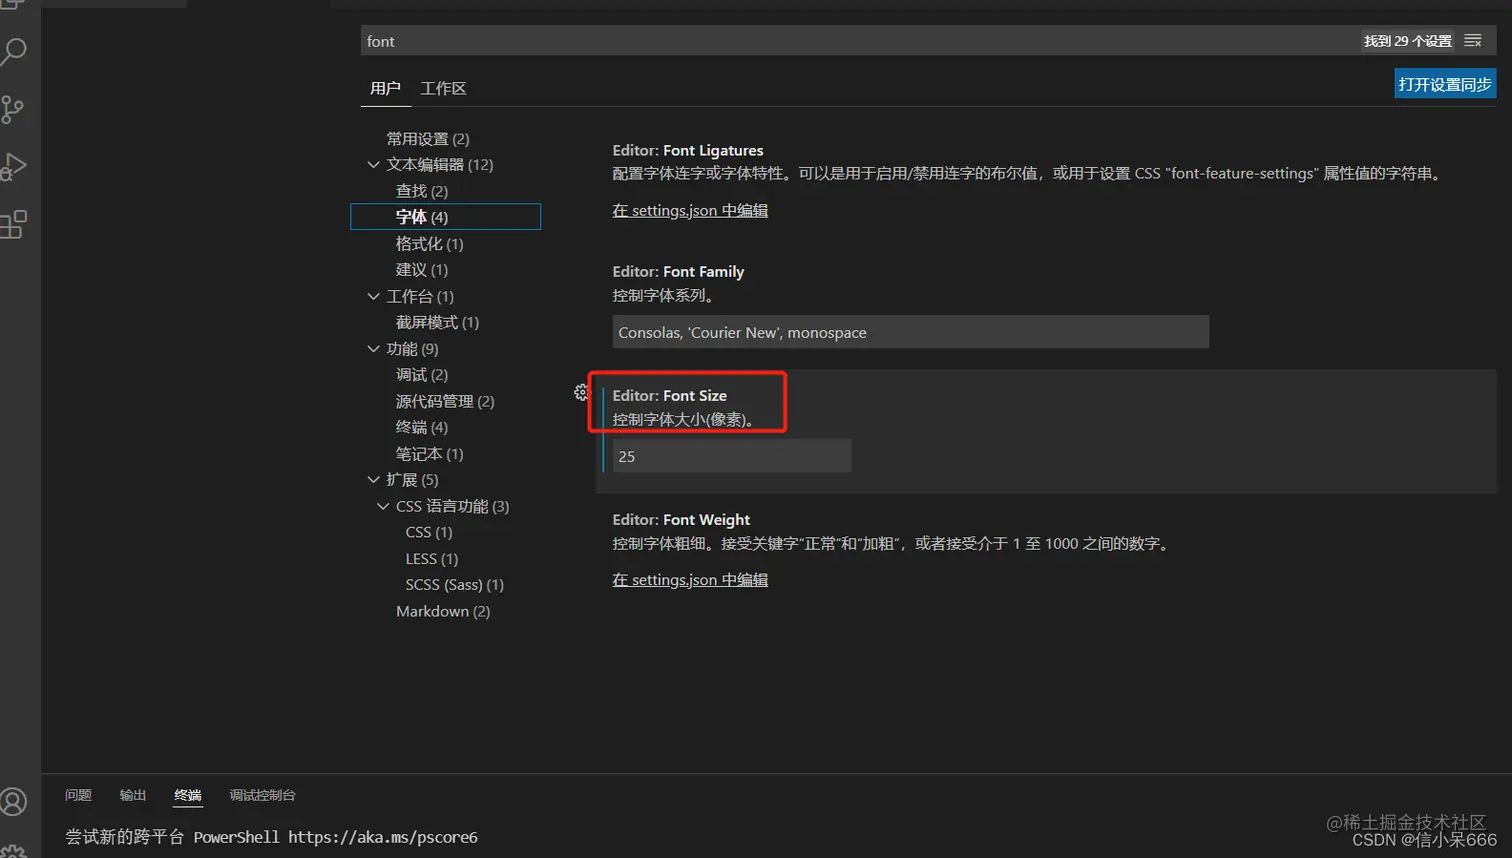Image resolution: width=1512 pixels, height=858 pixels.
Task: Click the clear/filter icon in settings search bar
Action: click(1473, 41)
